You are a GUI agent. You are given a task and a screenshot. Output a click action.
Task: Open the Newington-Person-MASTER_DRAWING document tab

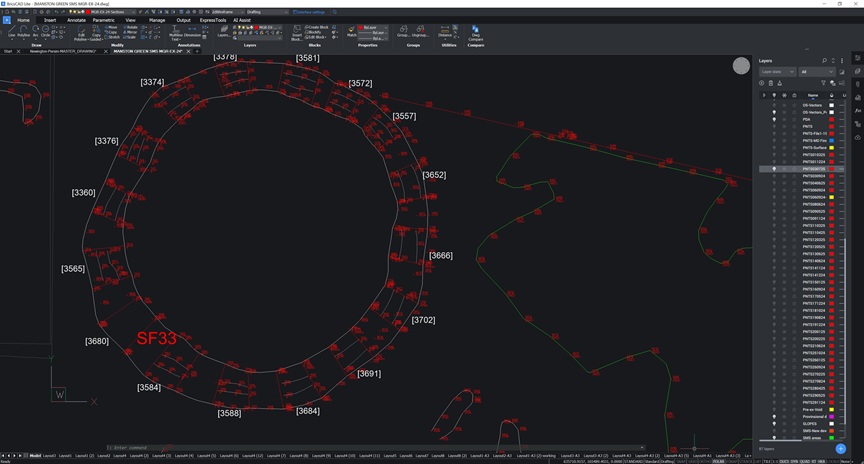[62, 51]
